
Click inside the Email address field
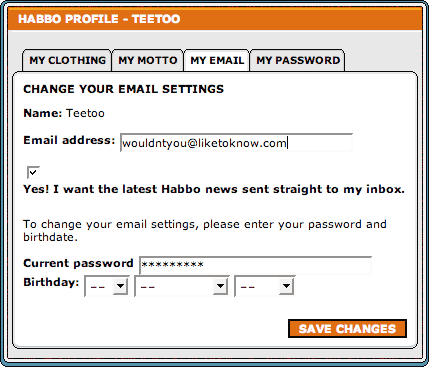(x=236, y=143)
